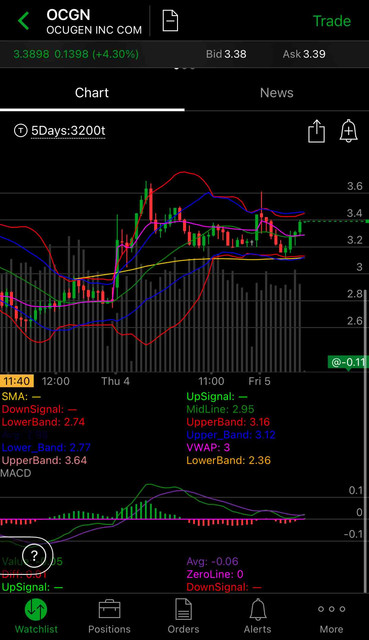Open the Positions tab

click(x=109, y=616)
